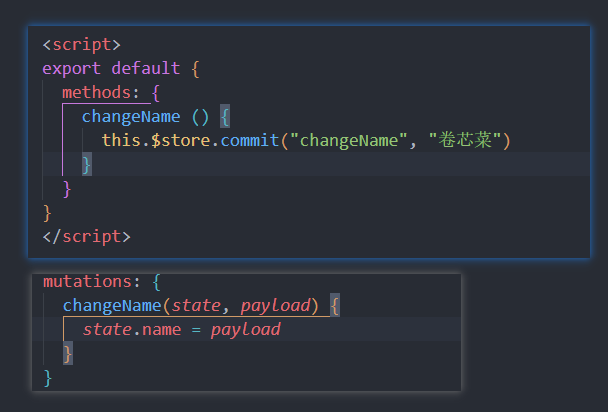Image resolution: width=608 pixels, height=412 pixels.
Task: Click the opening <script> tag
Action: (81, 45)
